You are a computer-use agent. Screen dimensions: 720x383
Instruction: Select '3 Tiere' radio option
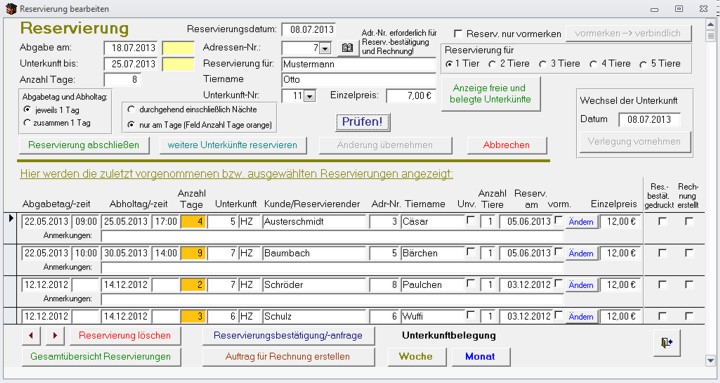pyautogui.click(x=543, y=64)
